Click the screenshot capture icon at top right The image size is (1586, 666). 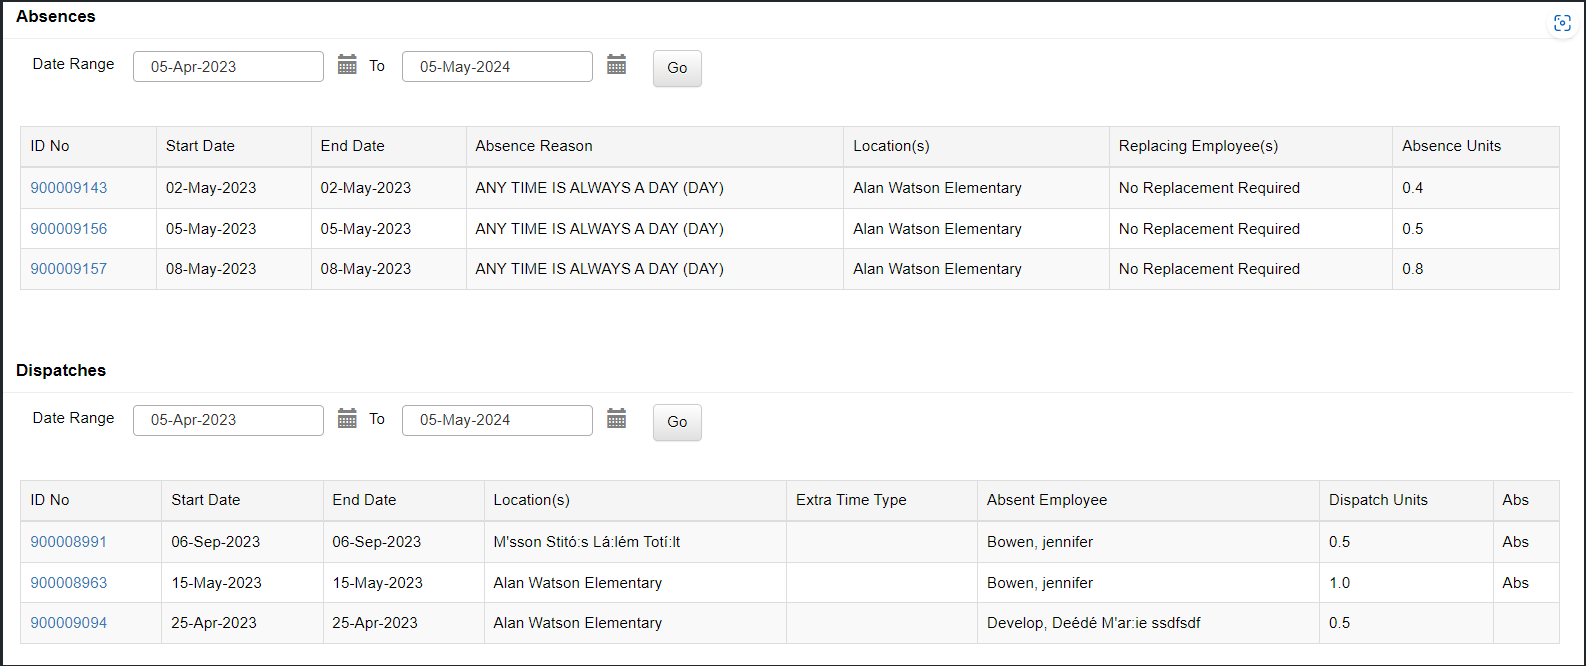point(1562,24)
